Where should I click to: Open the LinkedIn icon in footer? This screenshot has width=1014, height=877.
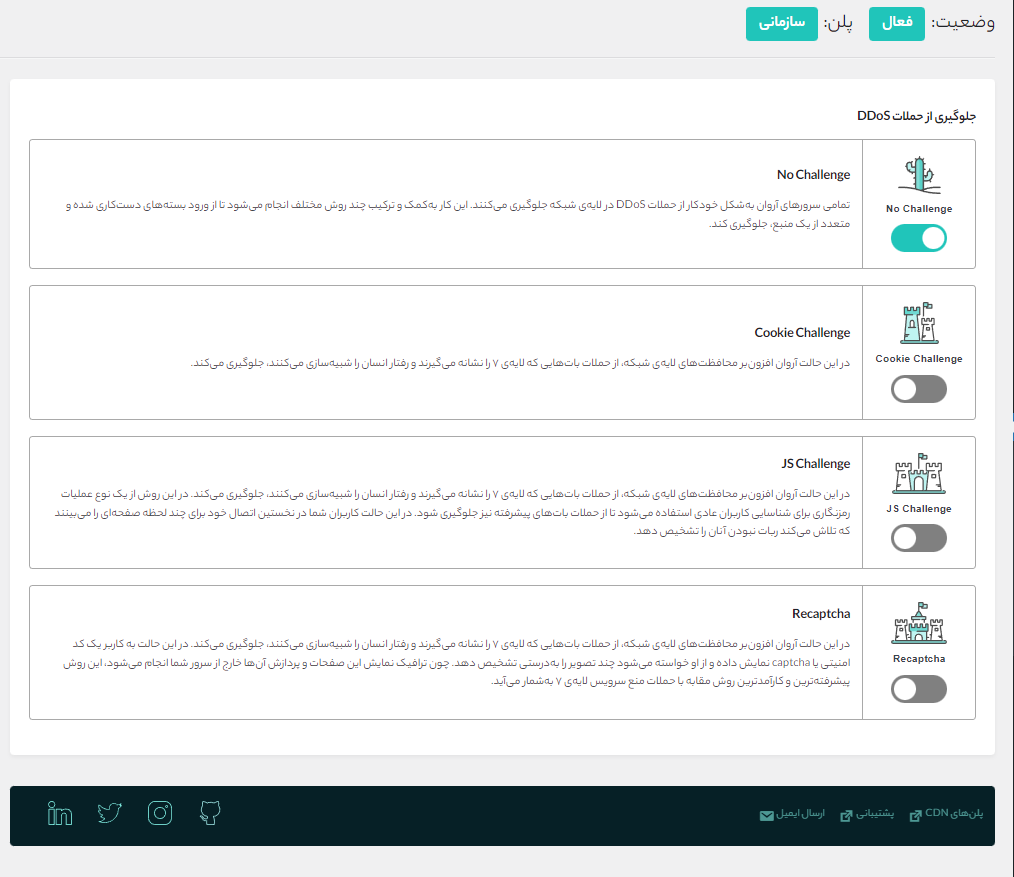tap(60, 813)
